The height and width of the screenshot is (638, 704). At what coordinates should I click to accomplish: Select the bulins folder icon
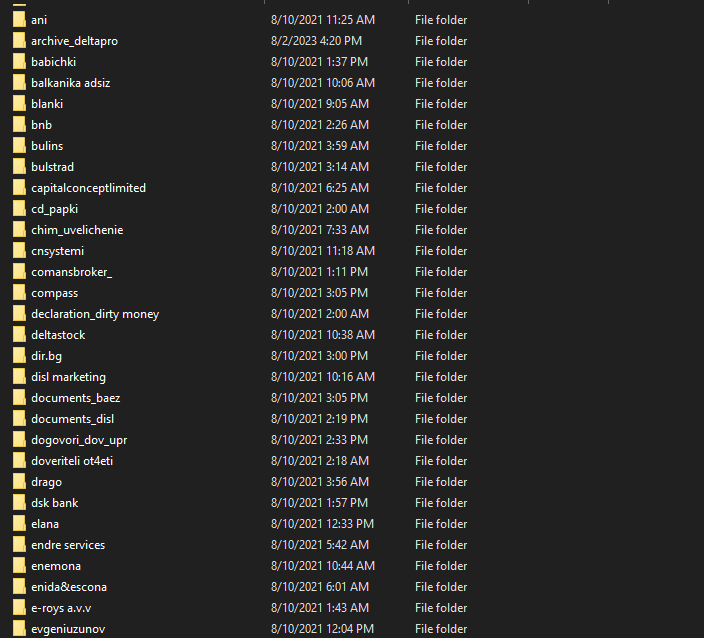[19, 146]
